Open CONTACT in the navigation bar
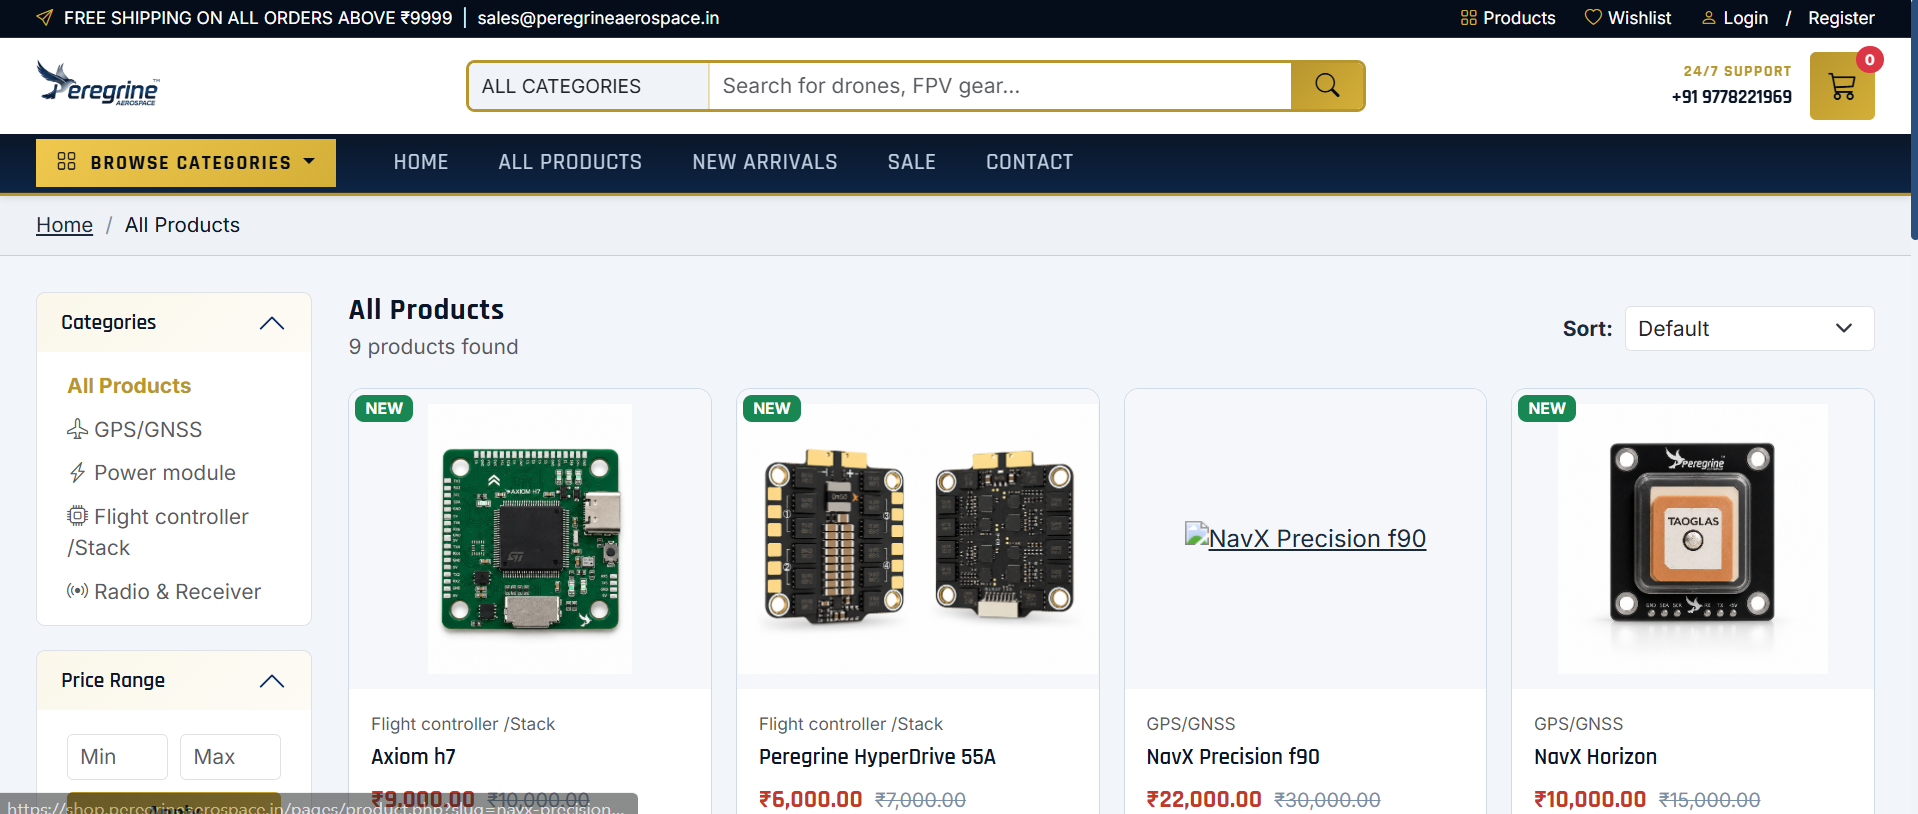This screenshot has height=814, width=1918. pos(1029,162)
